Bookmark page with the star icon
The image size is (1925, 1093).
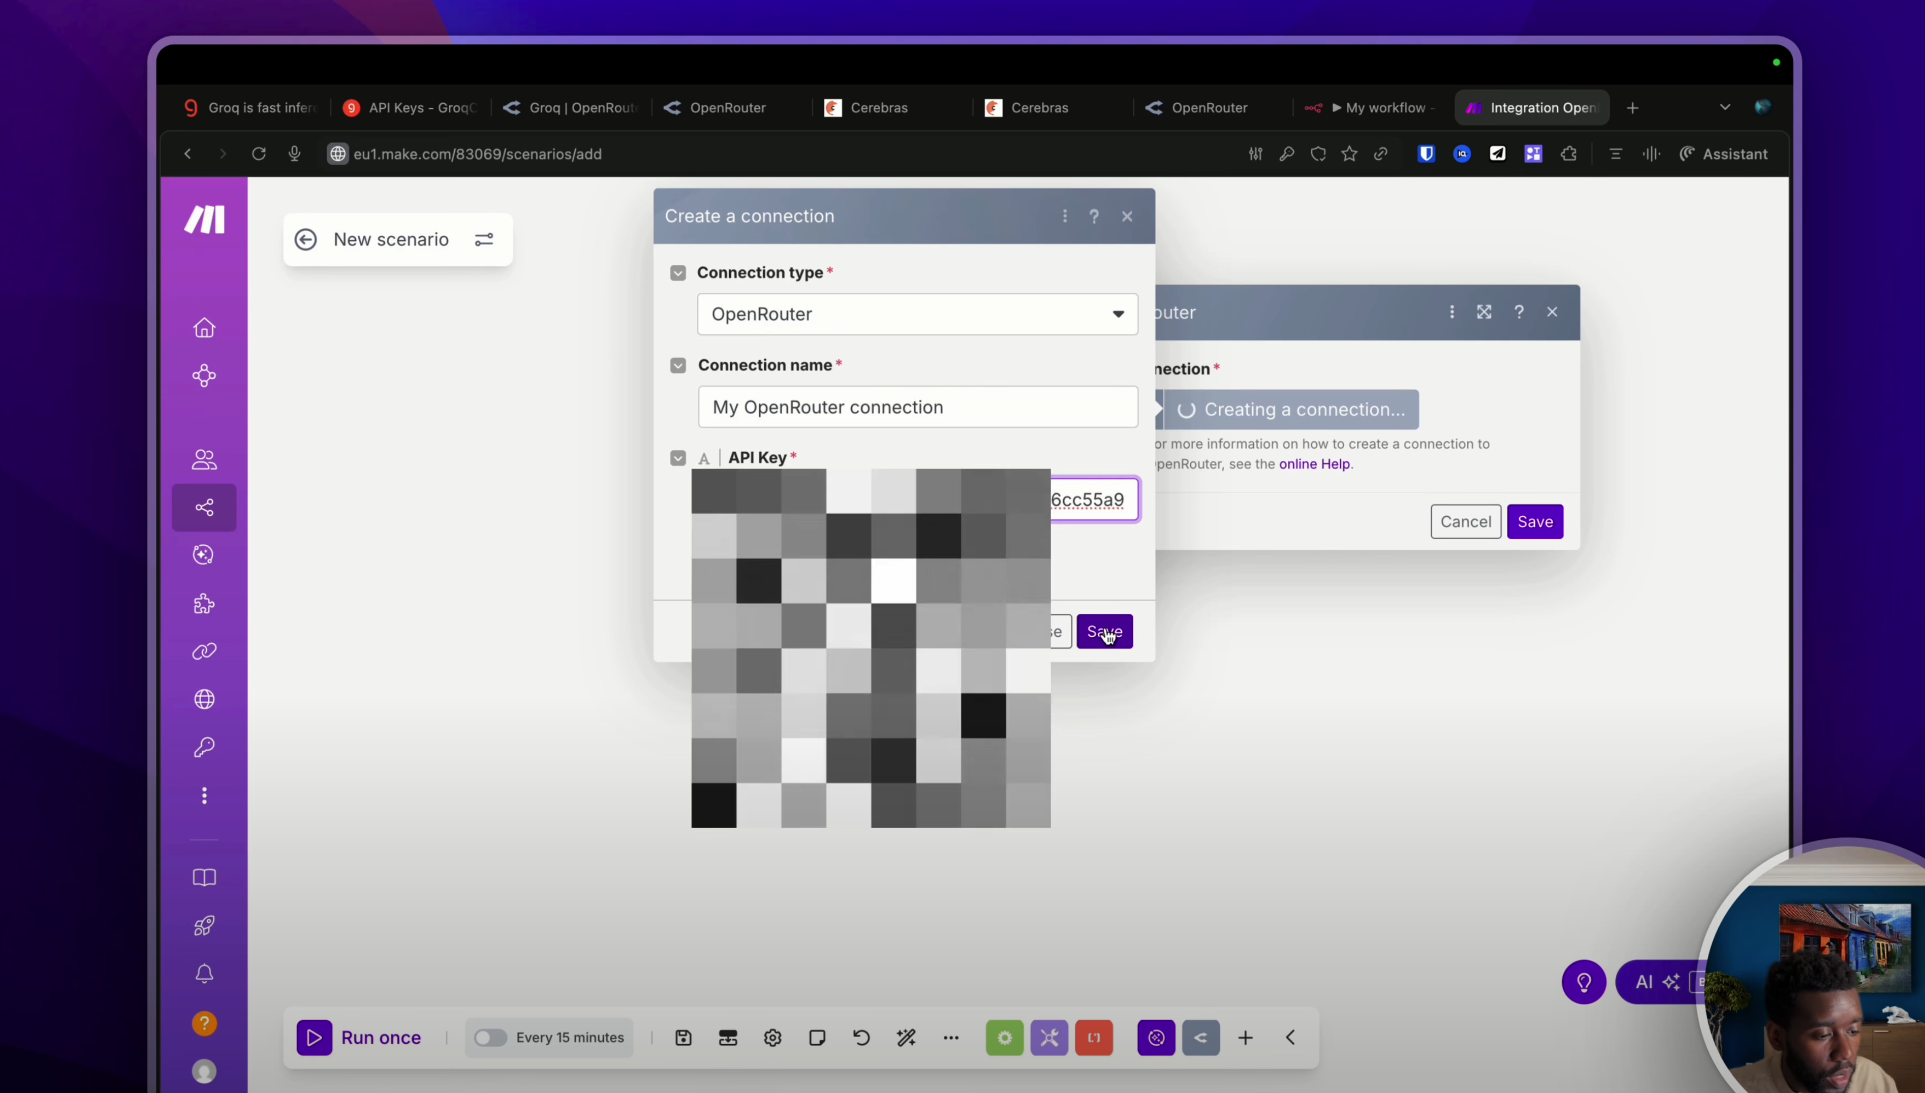click(x=1349, y=154)
